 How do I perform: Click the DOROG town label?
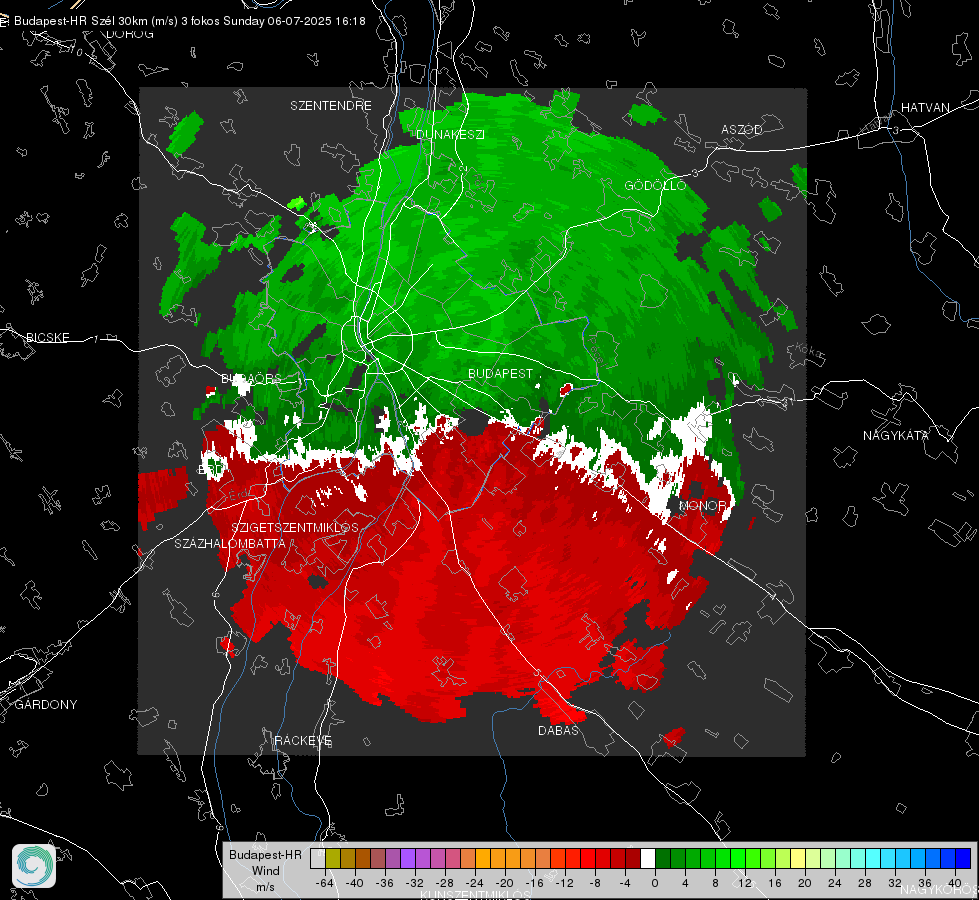pos(130,34)
